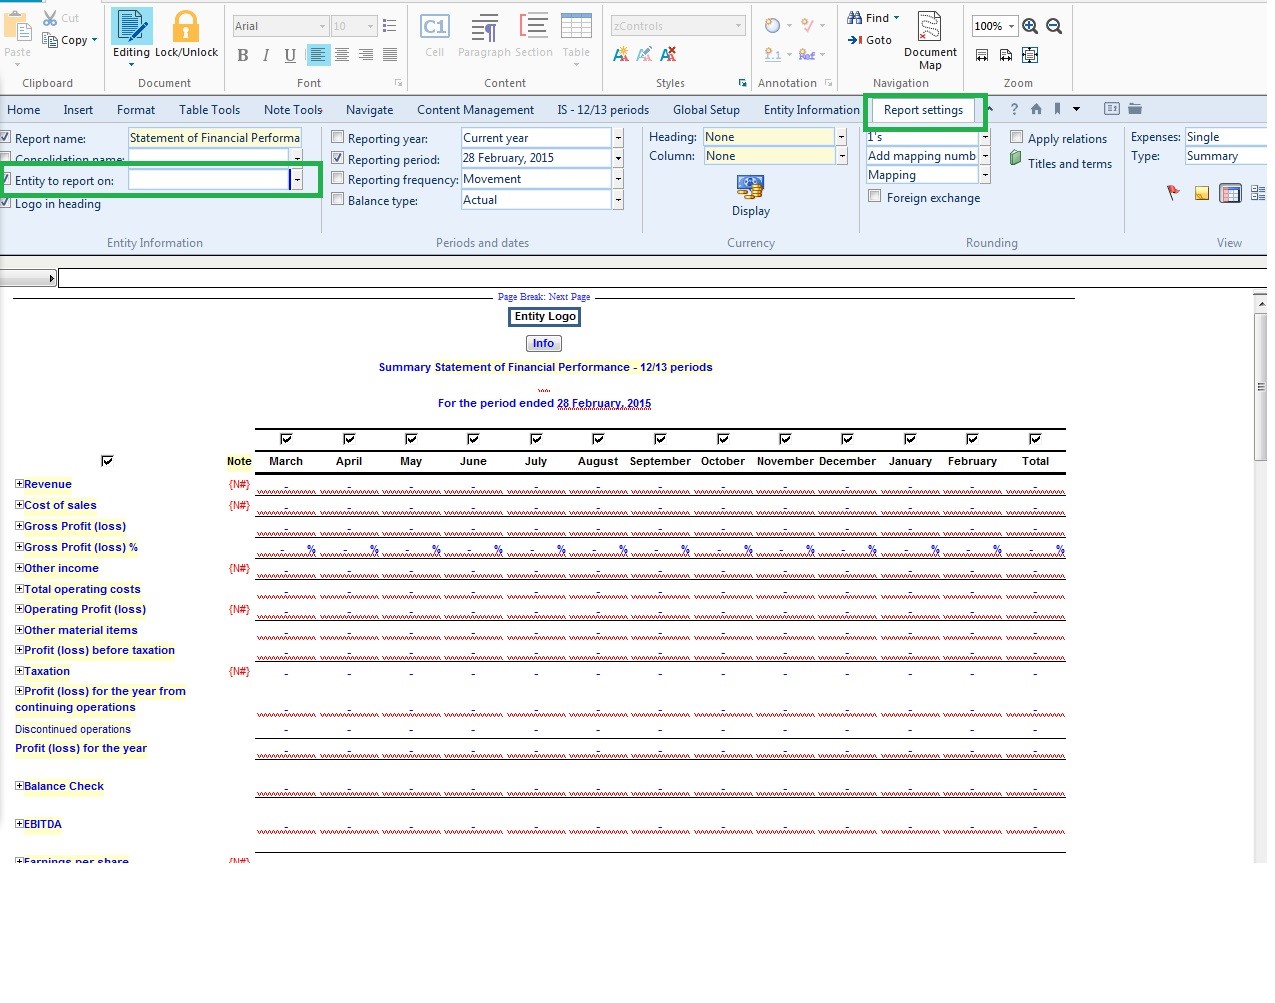The height and width of the screenshot is (1003, 1275).
Task: Click the home icon beside the tabs
Action: tap(1036, 109)
